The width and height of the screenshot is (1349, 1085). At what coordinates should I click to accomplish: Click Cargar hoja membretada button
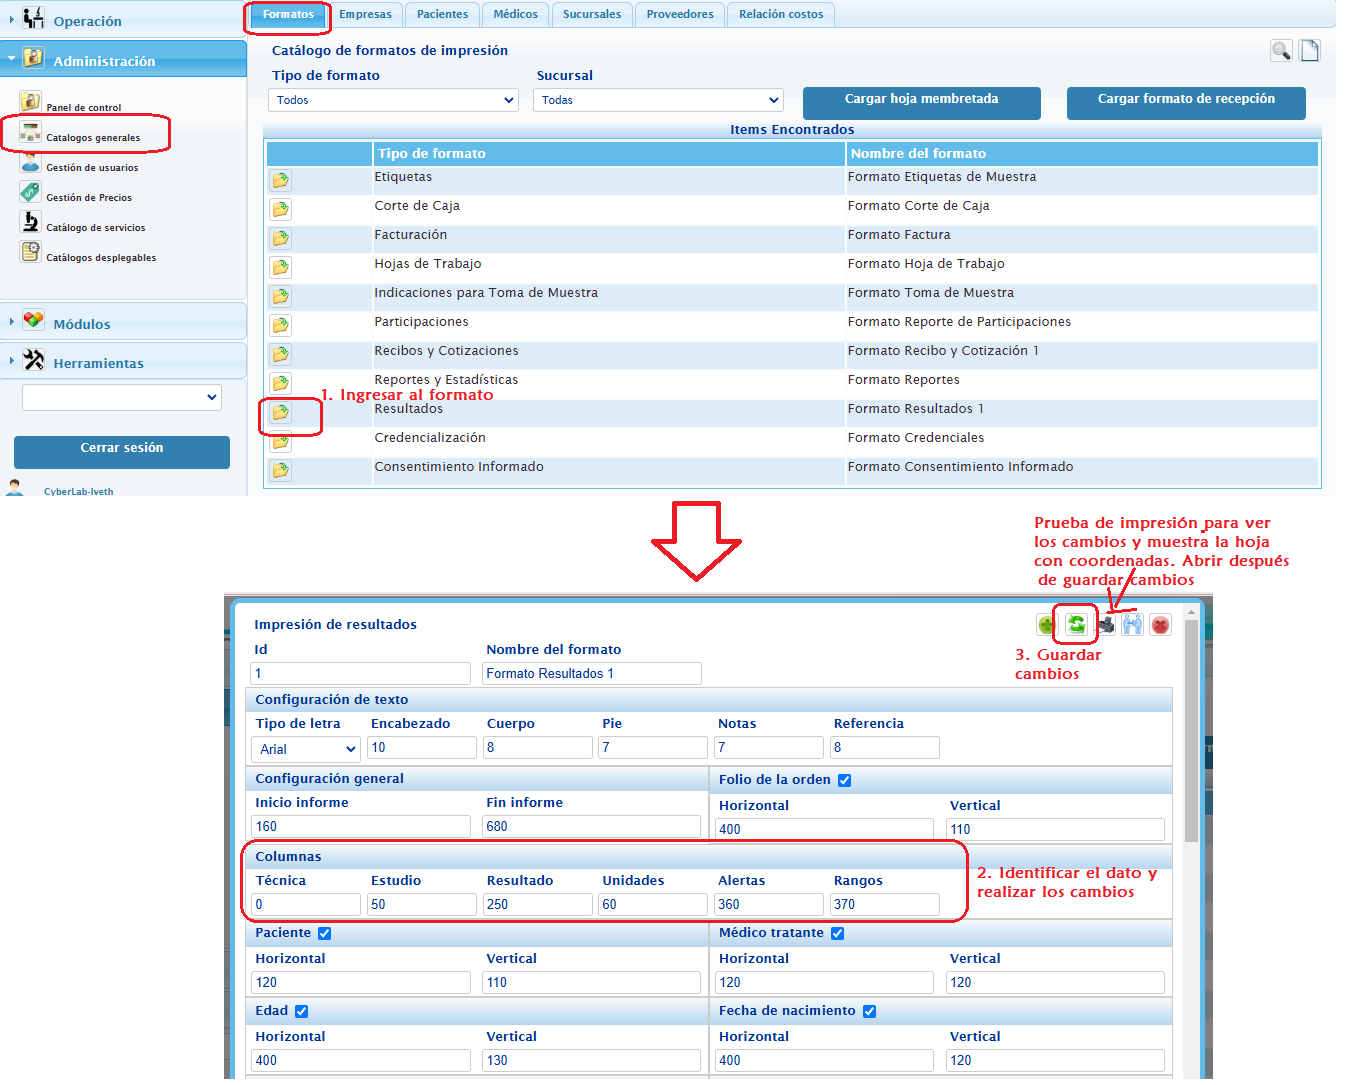922,103
